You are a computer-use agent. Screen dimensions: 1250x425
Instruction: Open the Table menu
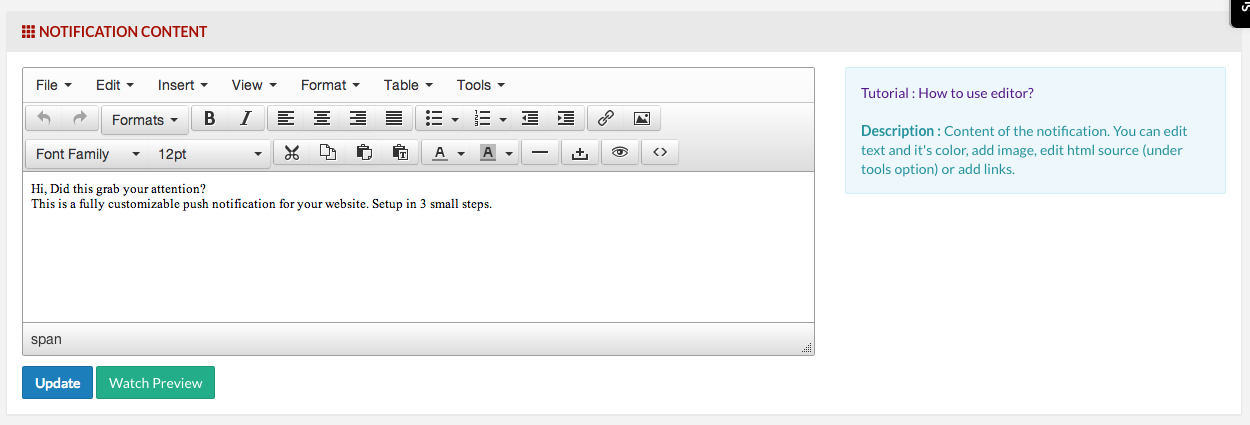409,85
